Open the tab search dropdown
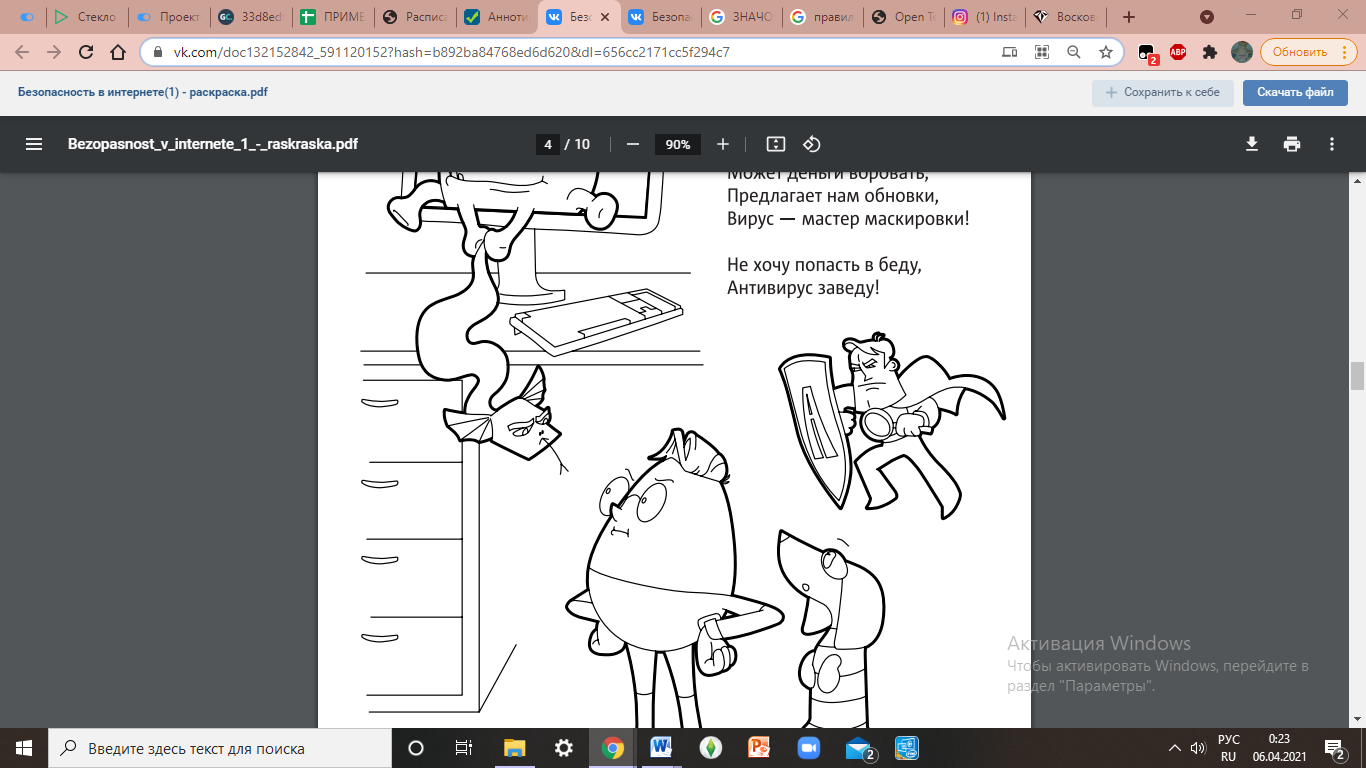Viewport: 1366px width, 768px height. pyautogui.click(x=1207, y=17)
